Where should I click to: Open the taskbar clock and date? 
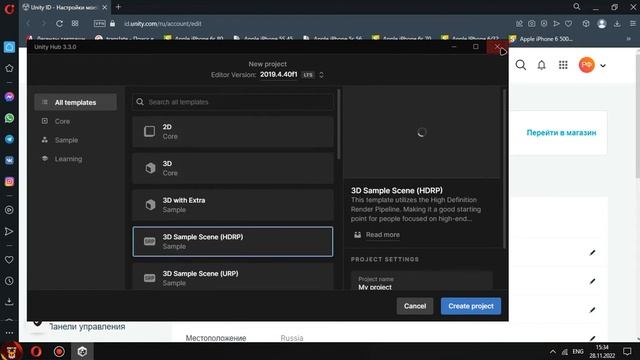pos(602,351)
